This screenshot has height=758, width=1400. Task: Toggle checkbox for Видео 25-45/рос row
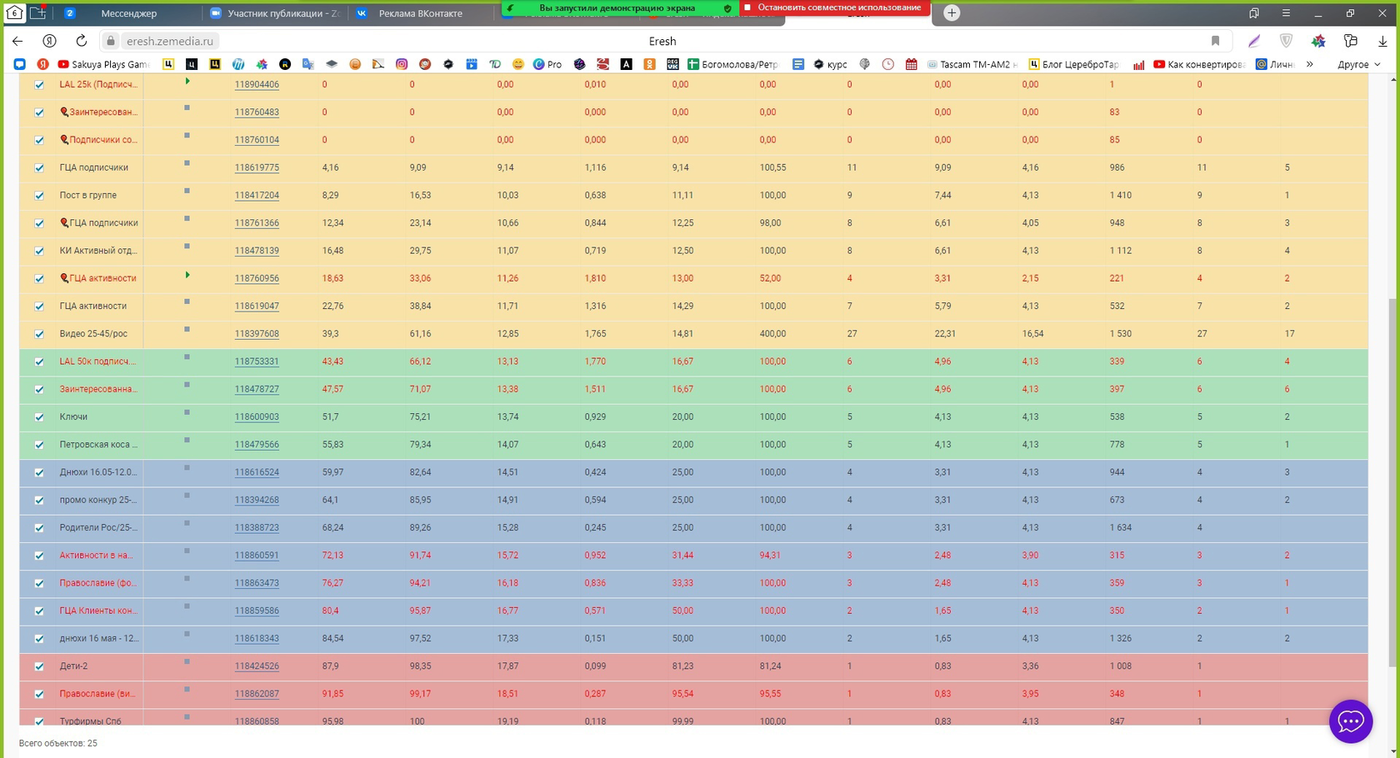pos(39,334)
